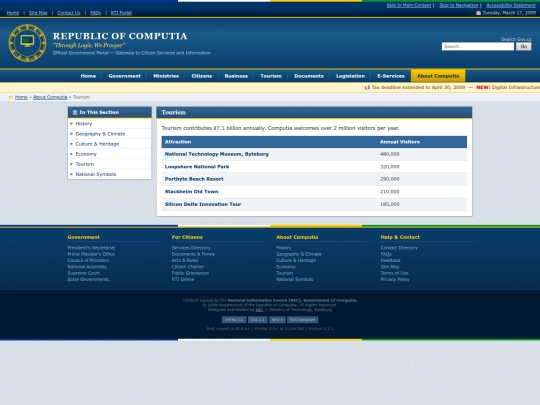Screen dimensions: 540x405
Task: Open State Governments footer link
Action: (88, 279)
